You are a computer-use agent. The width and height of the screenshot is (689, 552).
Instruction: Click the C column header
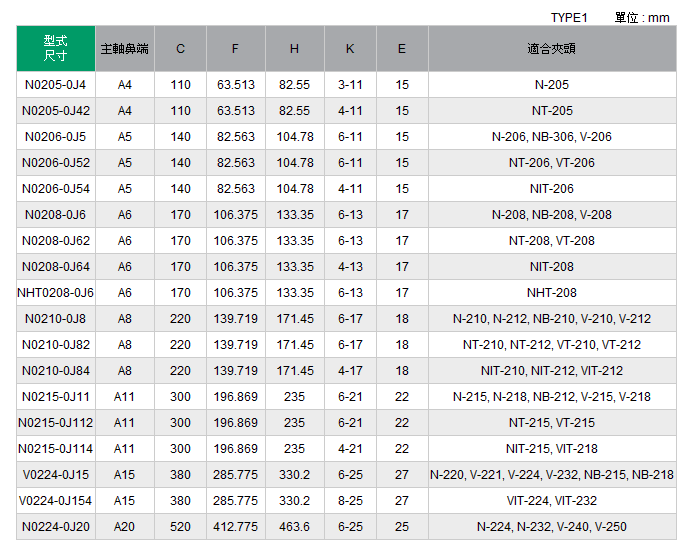point(180,48)
